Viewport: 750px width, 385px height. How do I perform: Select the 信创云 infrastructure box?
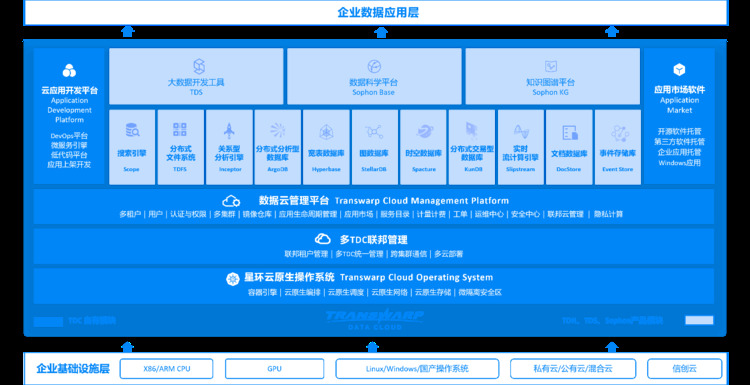click(684, 369)
